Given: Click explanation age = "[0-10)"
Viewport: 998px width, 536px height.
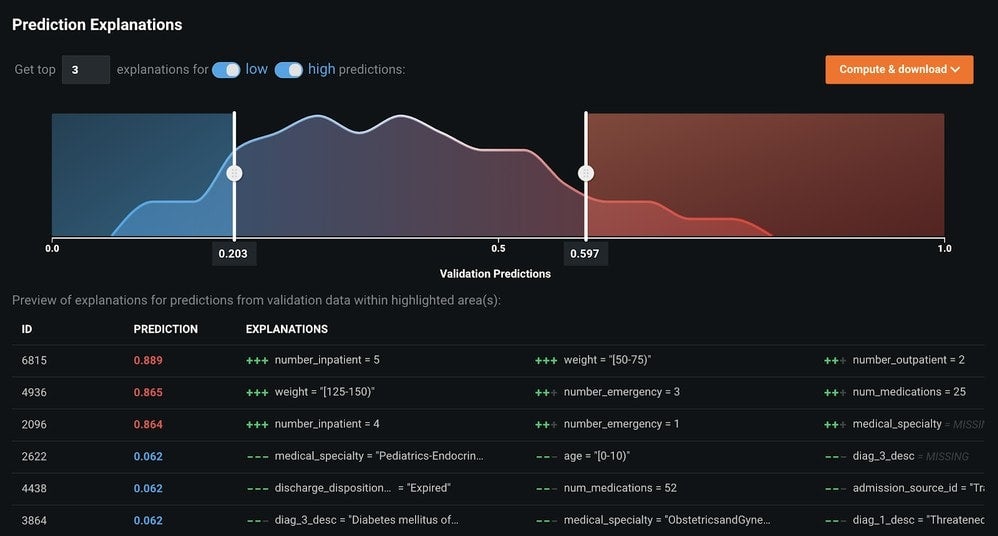Looking at the screenshot, I should click(x=596, y=456).
